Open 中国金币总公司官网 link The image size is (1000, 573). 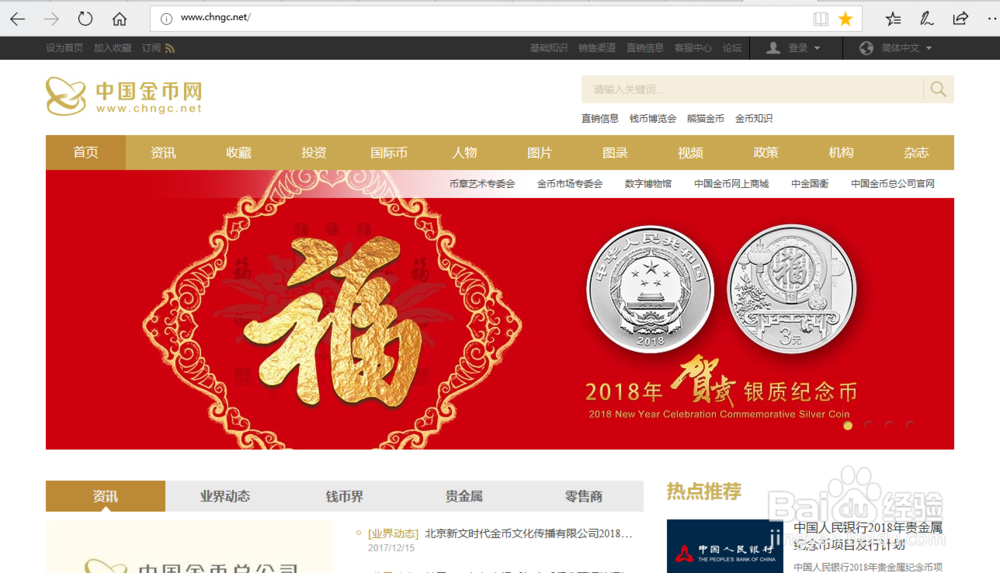pos(892,184)
